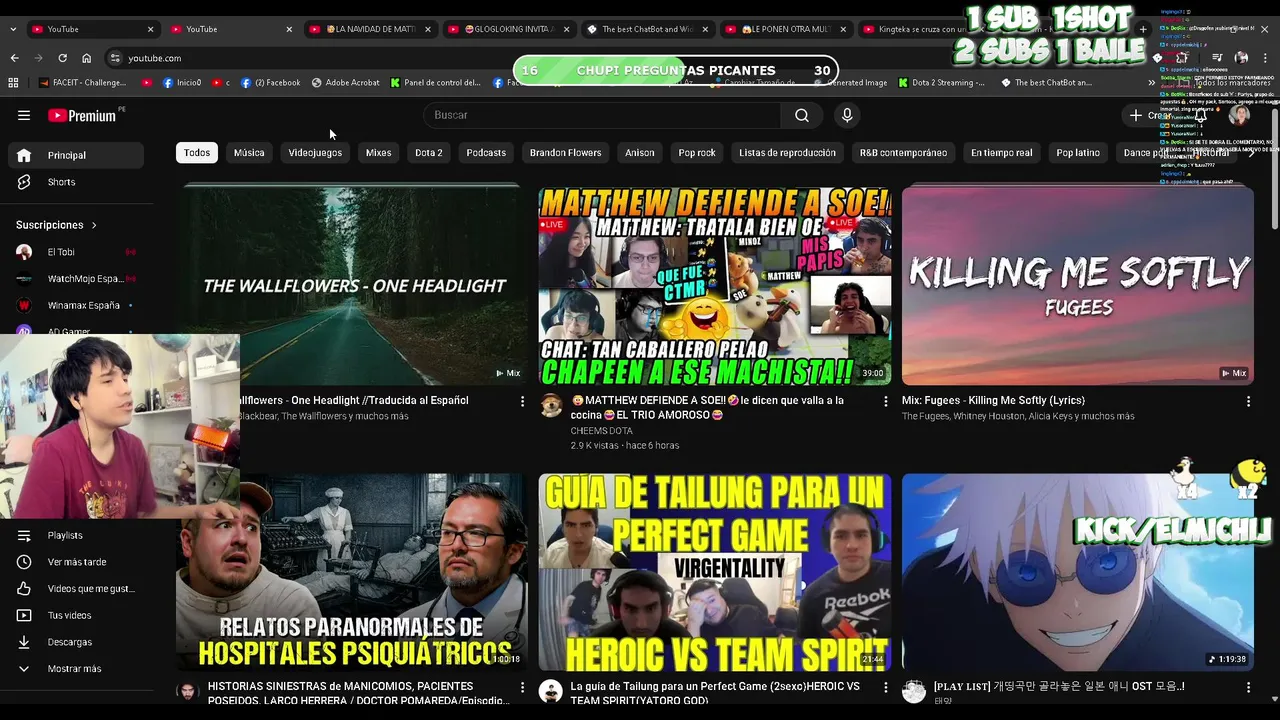Select the Pop rock filter chip
1280x720 pixels.
(x=697, y=153)
